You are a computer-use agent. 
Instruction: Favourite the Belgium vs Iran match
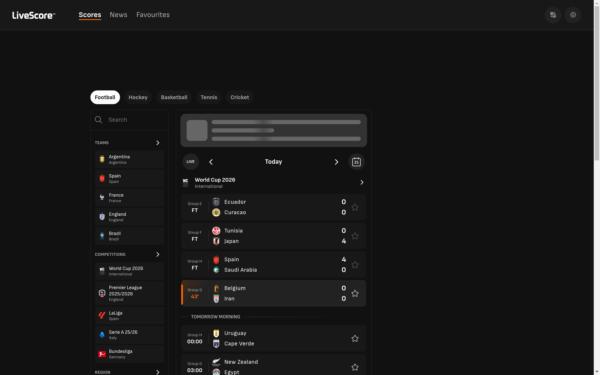[355, 293]
